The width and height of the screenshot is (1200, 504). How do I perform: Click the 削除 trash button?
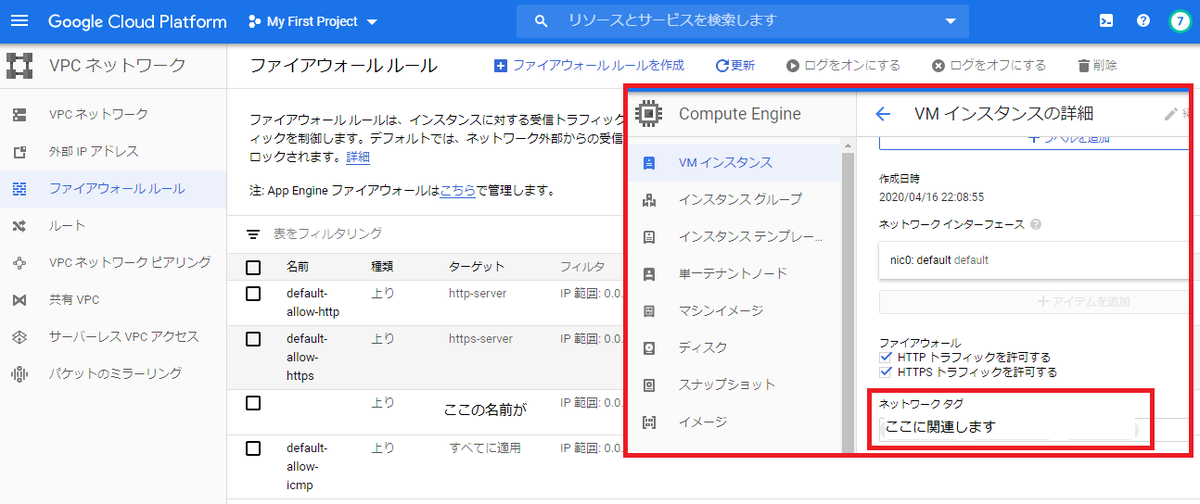[1097, 65]
